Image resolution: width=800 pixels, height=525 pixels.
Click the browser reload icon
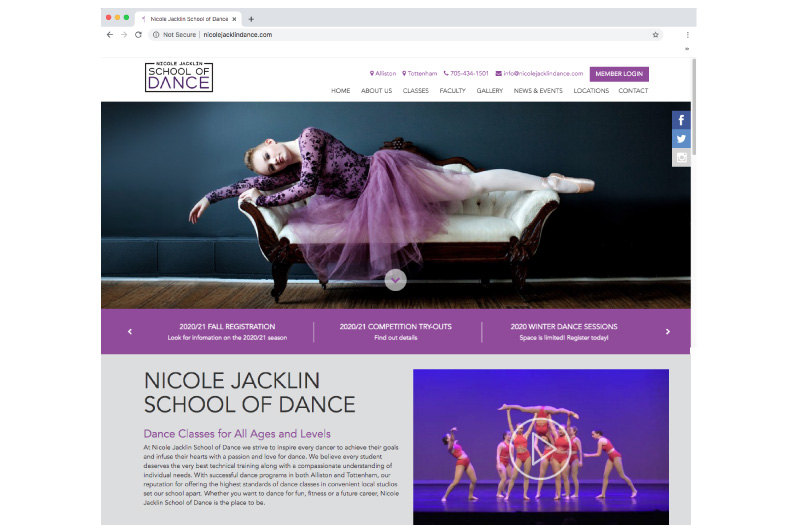[138, 34]
